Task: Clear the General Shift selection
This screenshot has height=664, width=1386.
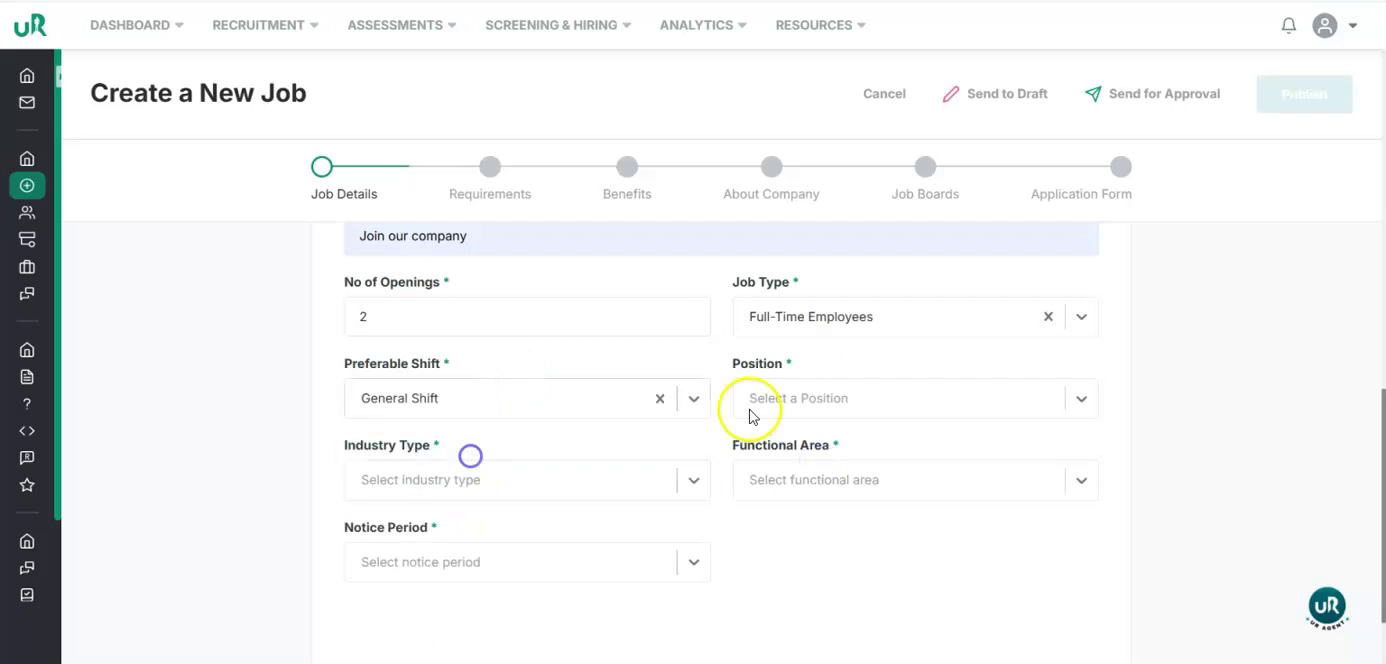Action: 660,399
